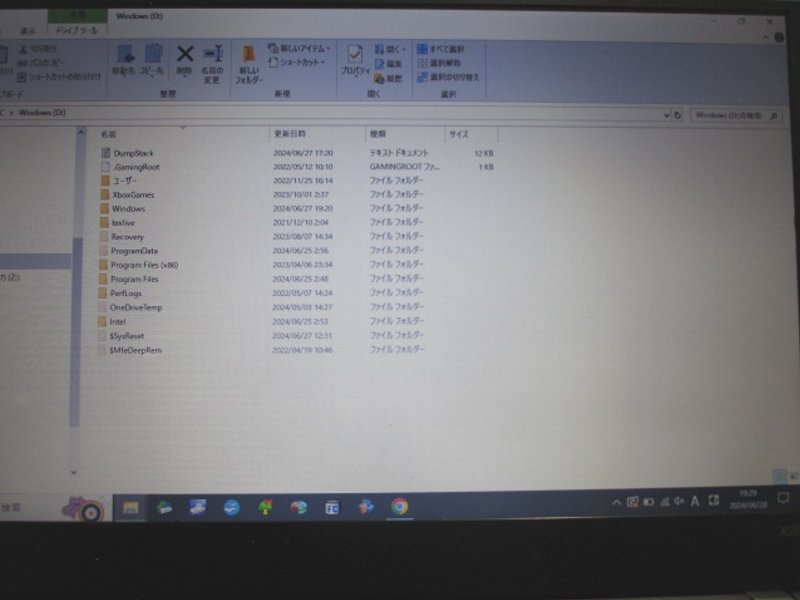800x600 pixels.
Task: Show hidden system tray icons chevron
Action: (x=616, y=503)
